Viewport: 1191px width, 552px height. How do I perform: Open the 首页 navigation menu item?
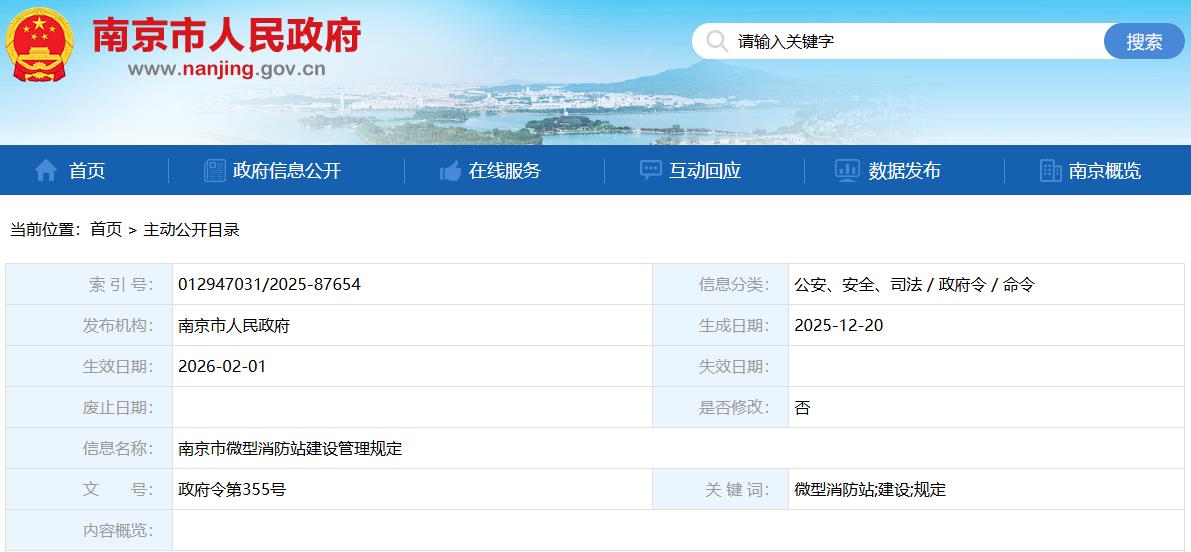point(87,170)
